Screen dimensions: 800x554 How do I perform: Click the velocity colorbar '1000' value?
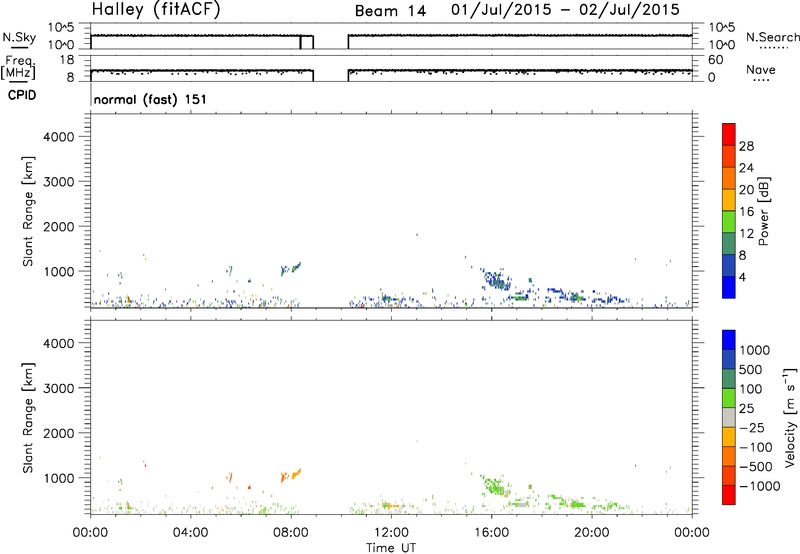(754, 350)
